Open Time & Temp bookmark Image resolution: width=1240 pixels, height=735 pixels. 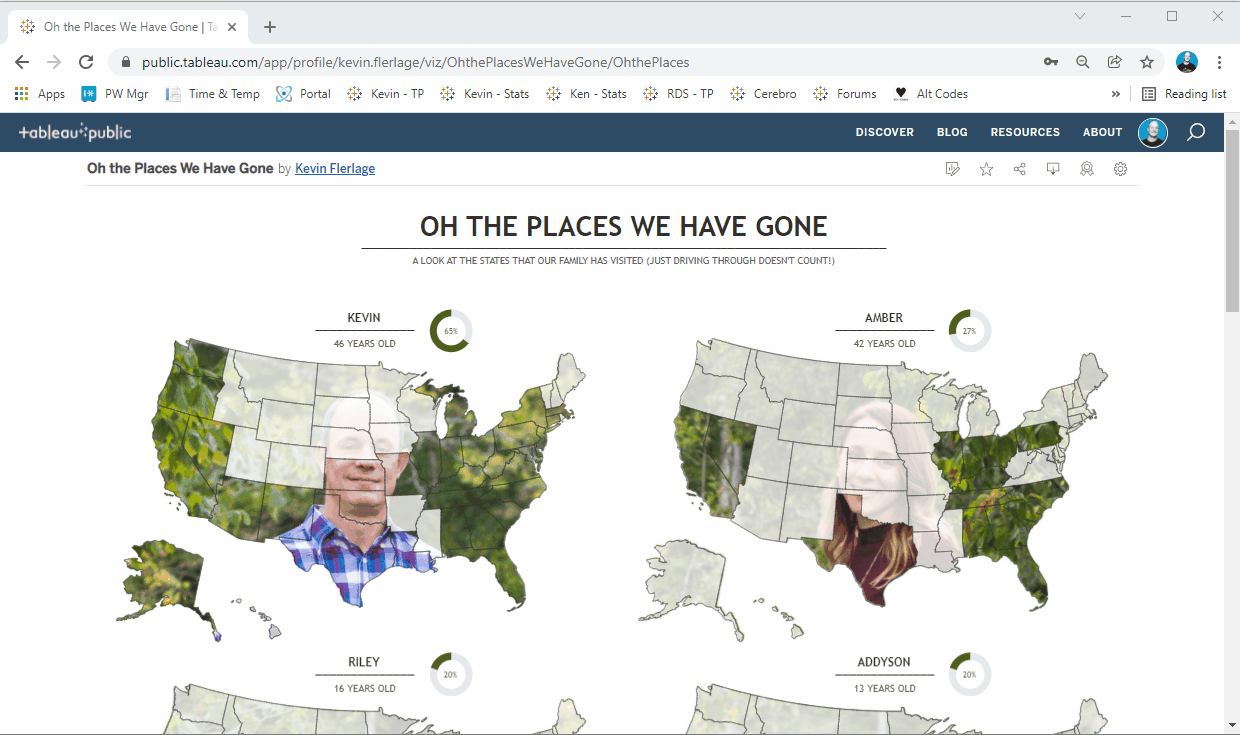212,94
